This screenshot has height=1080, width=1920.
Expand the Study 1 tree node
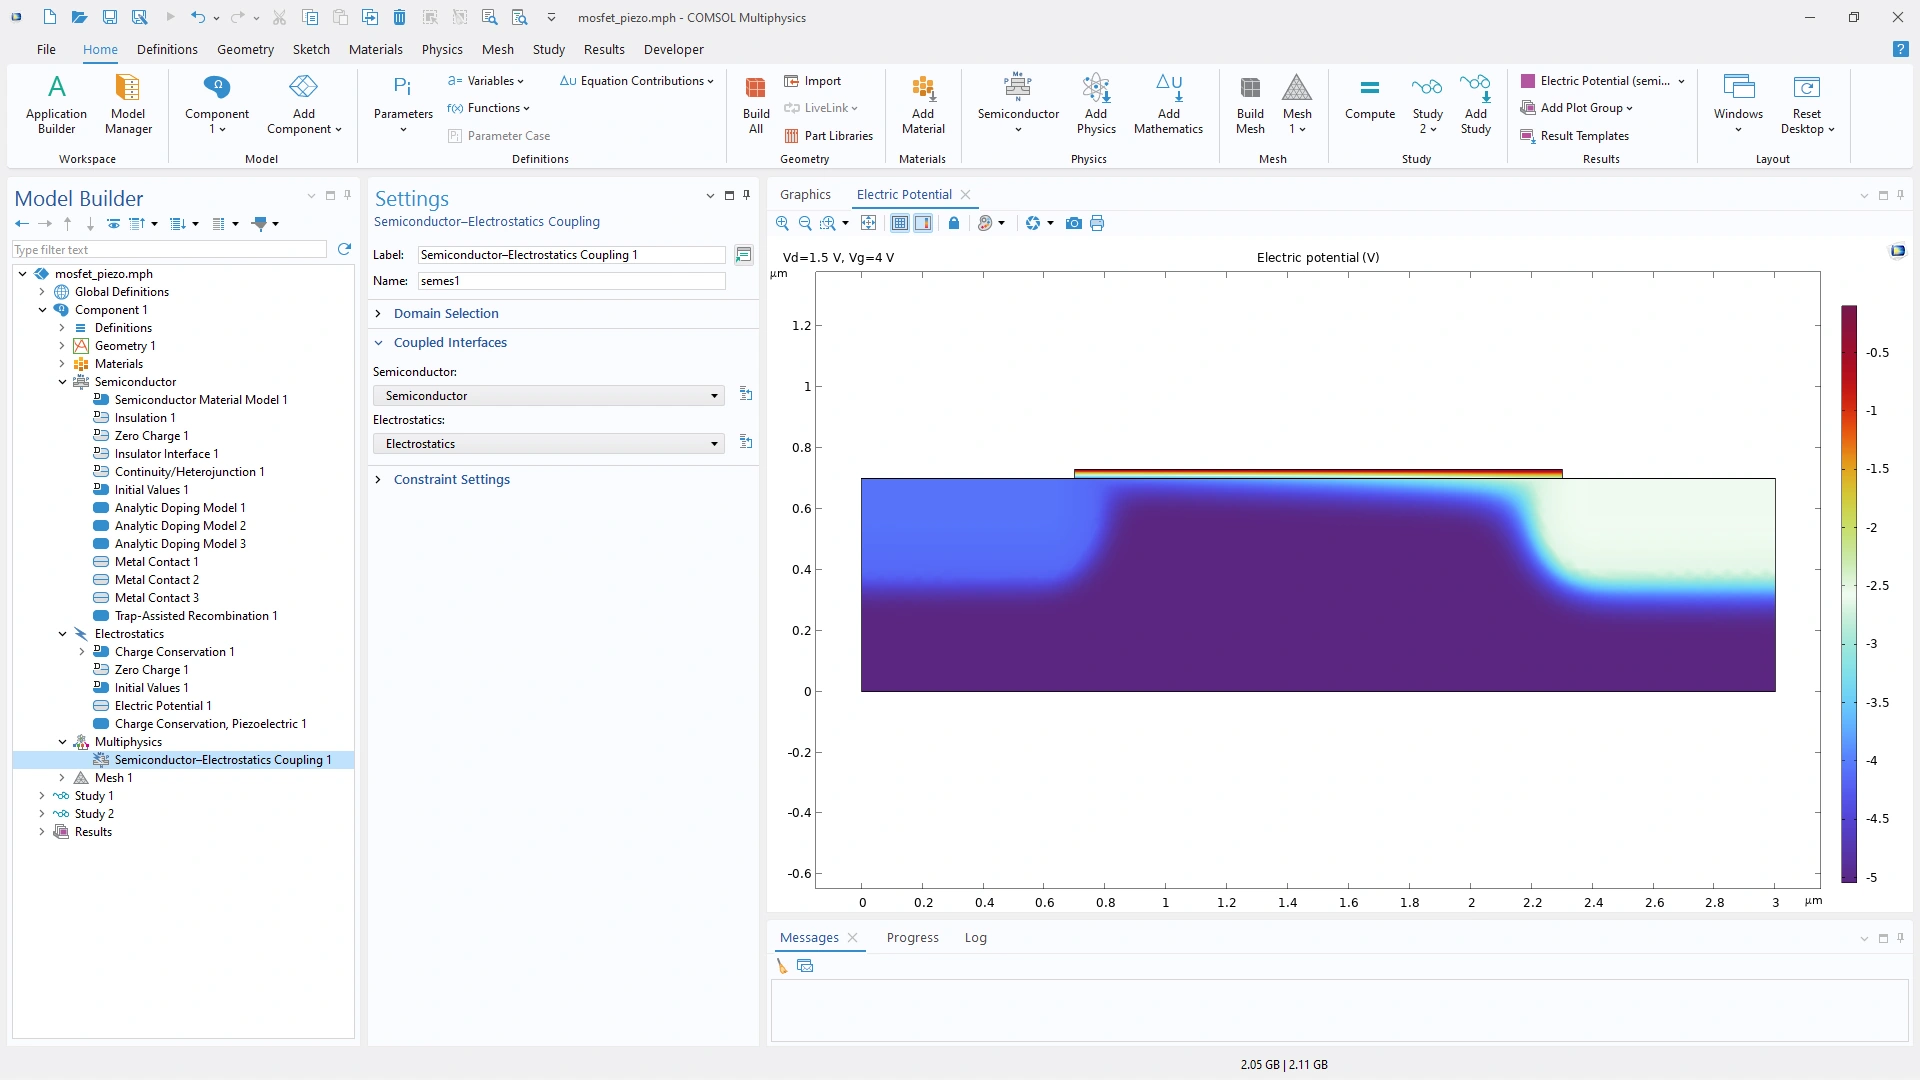42,796
